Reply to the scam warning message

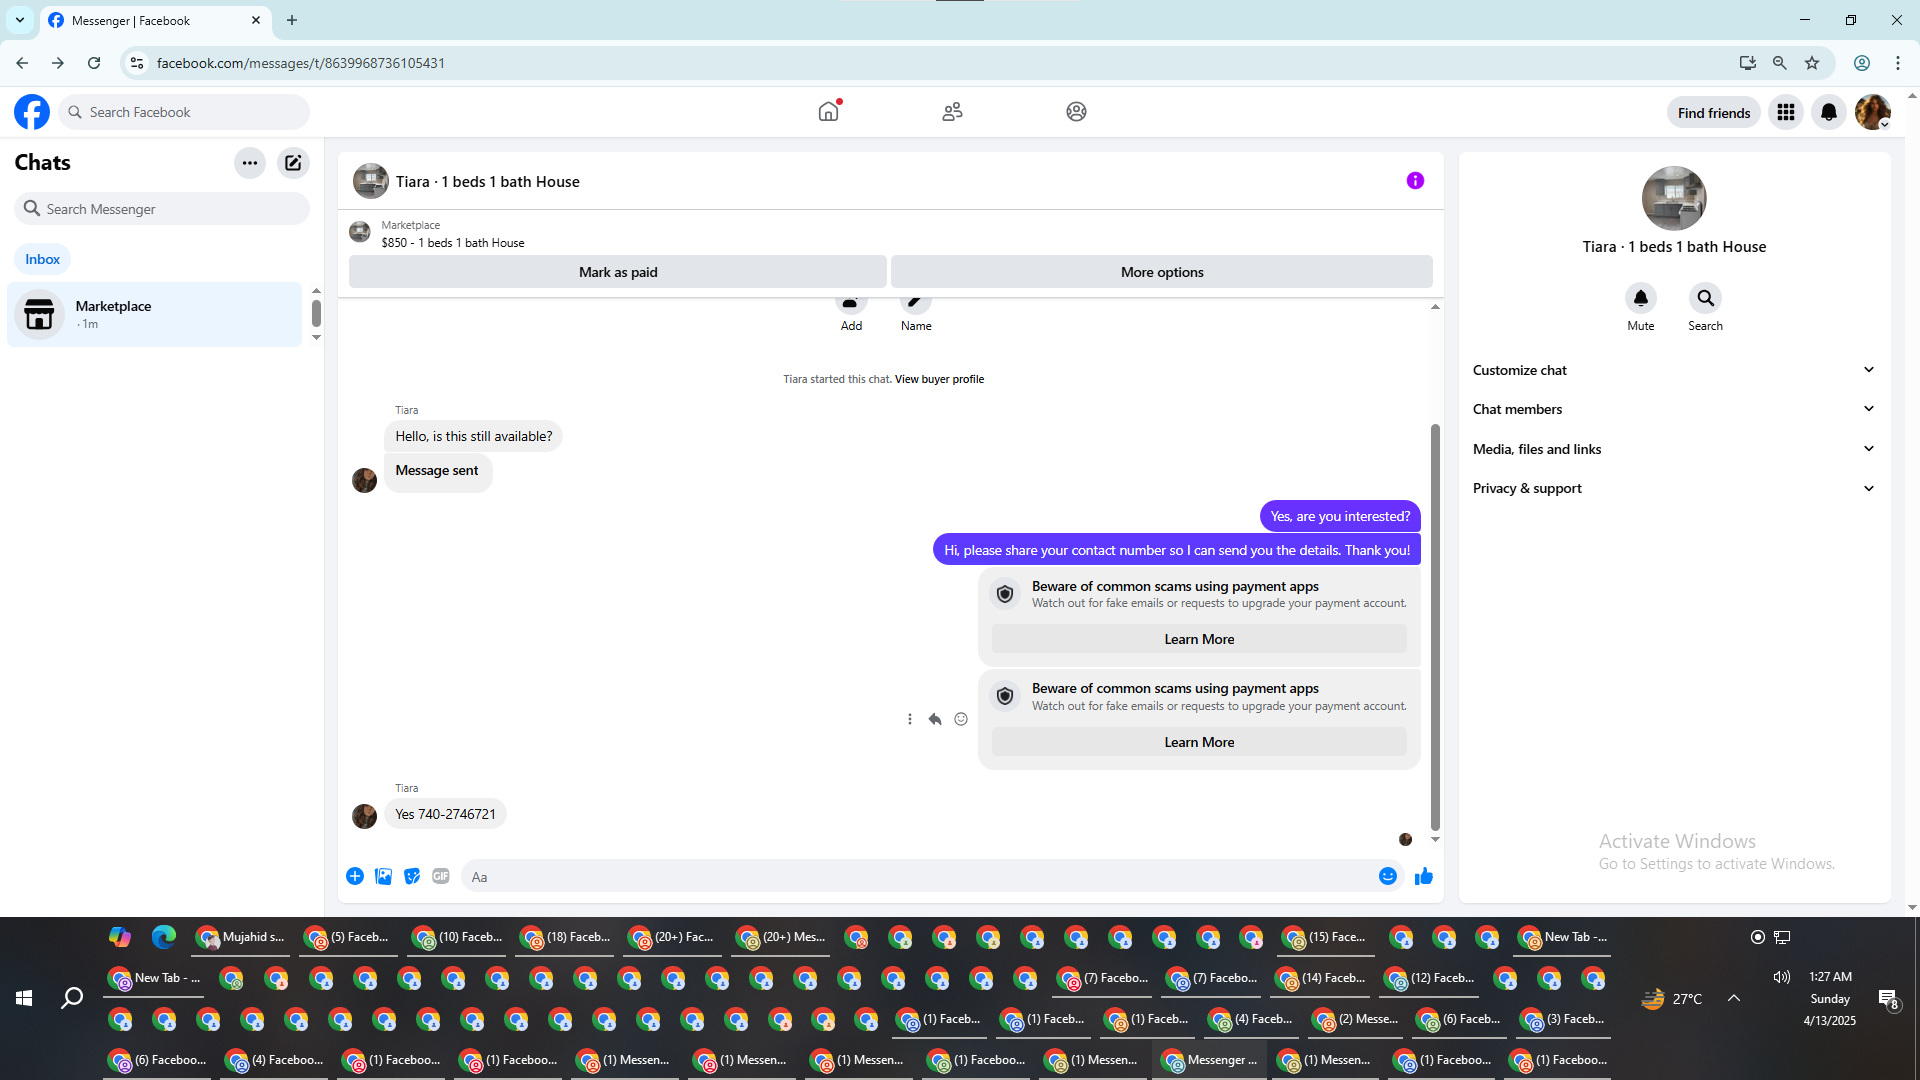935,719
